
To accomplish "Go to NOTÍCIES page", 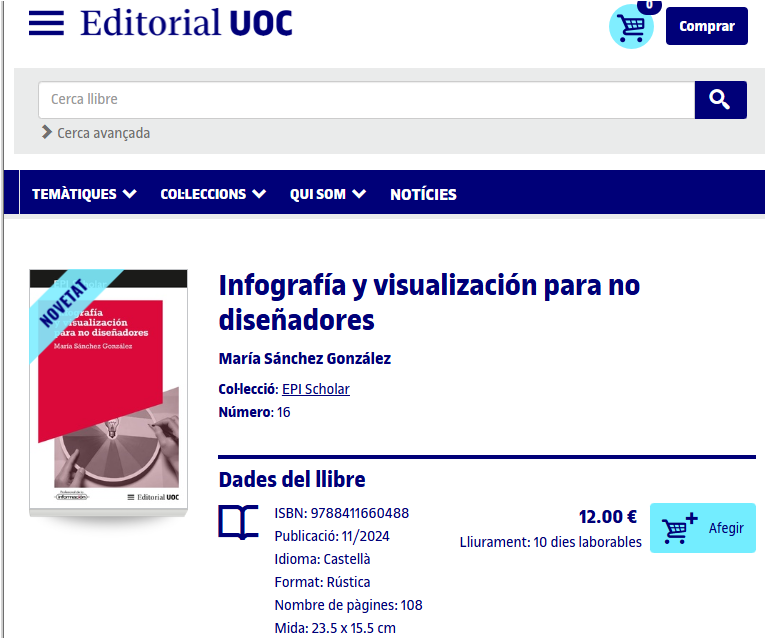I will click(423, 194).
